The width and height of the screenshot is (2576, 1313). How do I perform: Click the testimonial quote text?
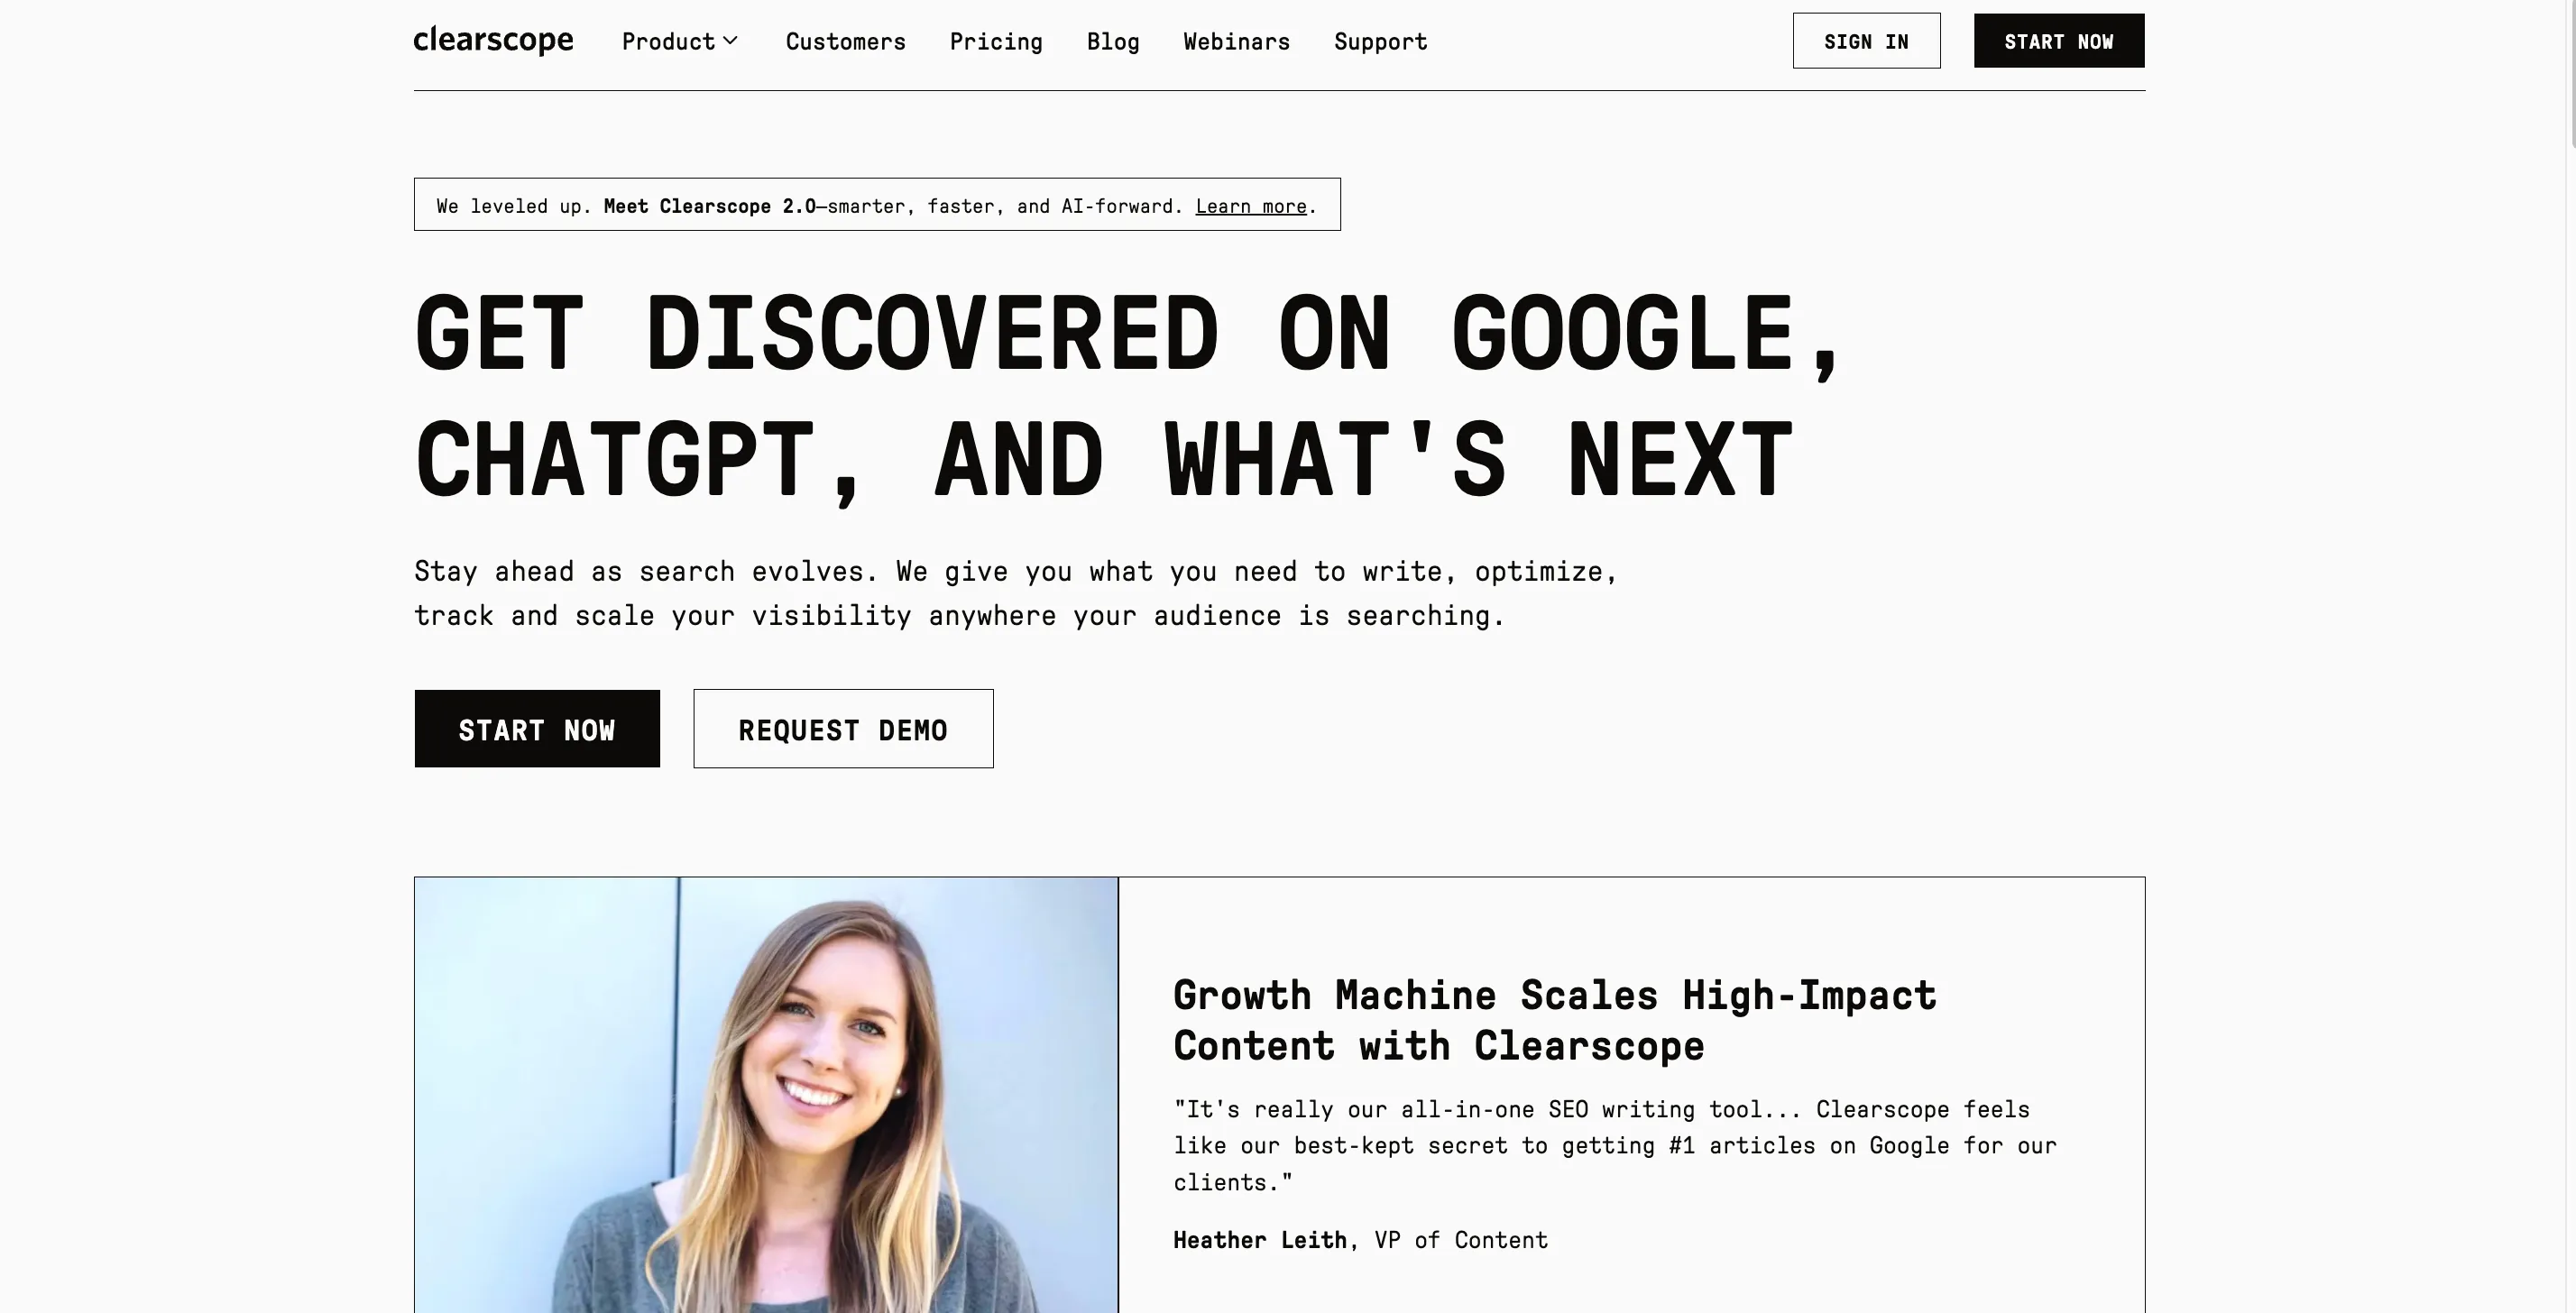tap(1614, 1145)
